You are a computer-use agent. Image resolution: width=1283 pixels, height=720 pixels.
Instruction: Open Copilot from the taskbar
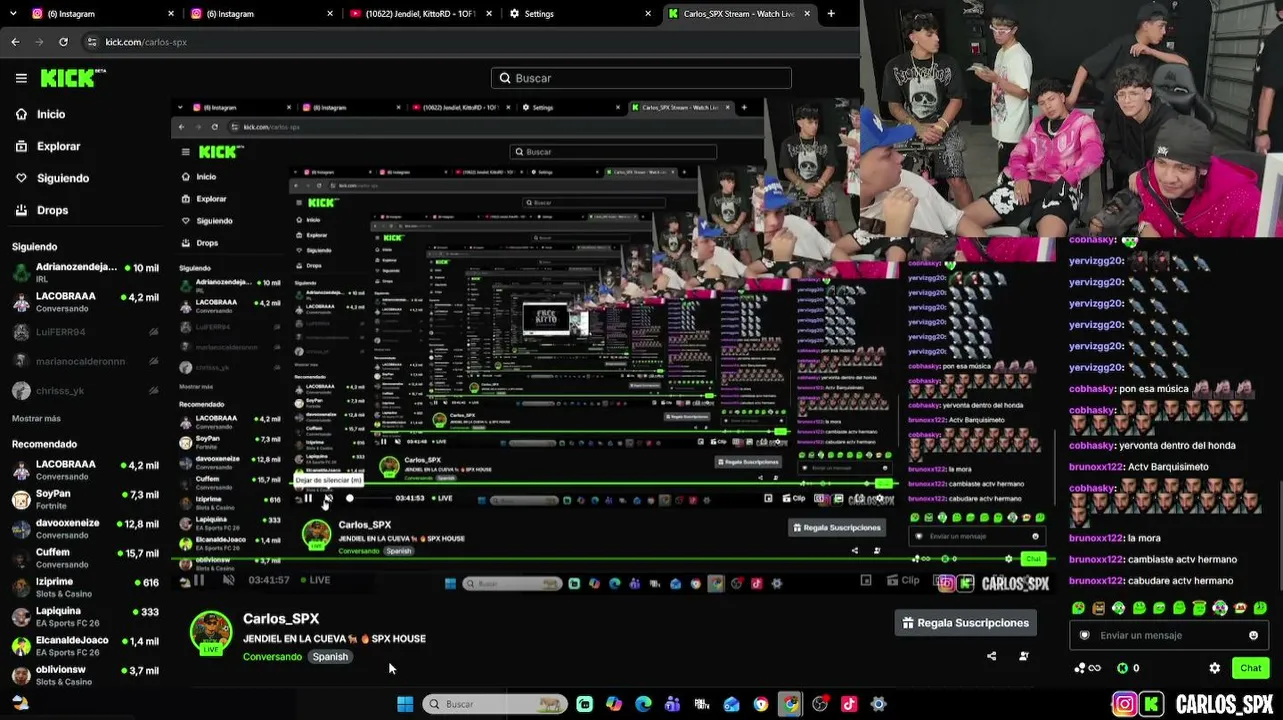614,704
